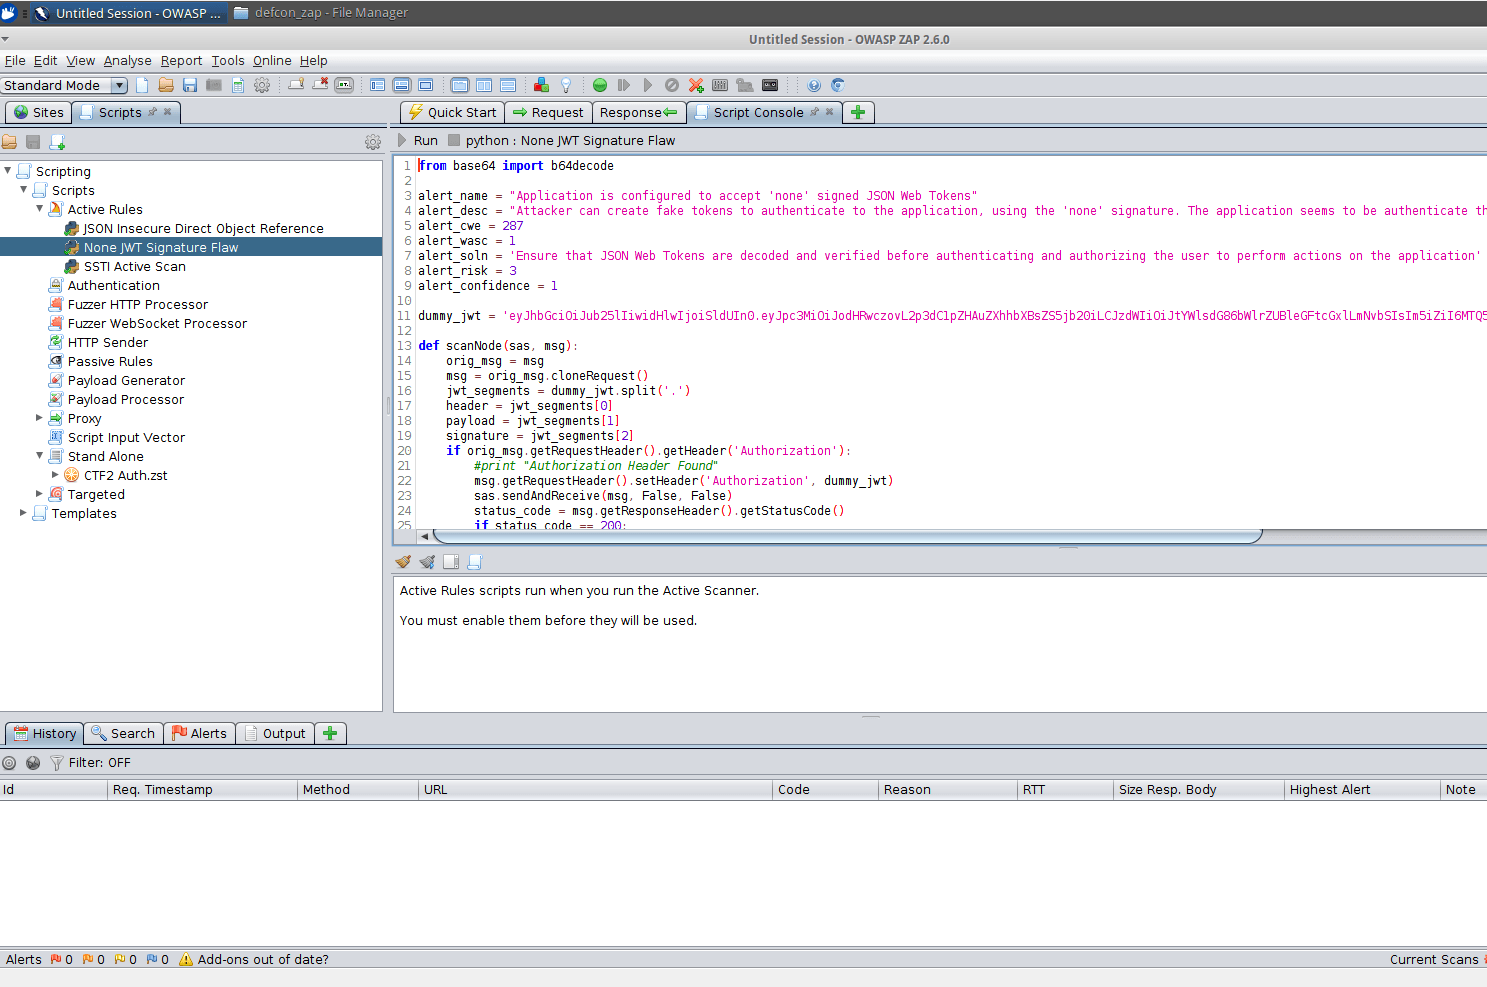This screenshot has width=1487, height=987.
Task: Add a new workspace tab next to Script Console
Action: tap(858, 112)
